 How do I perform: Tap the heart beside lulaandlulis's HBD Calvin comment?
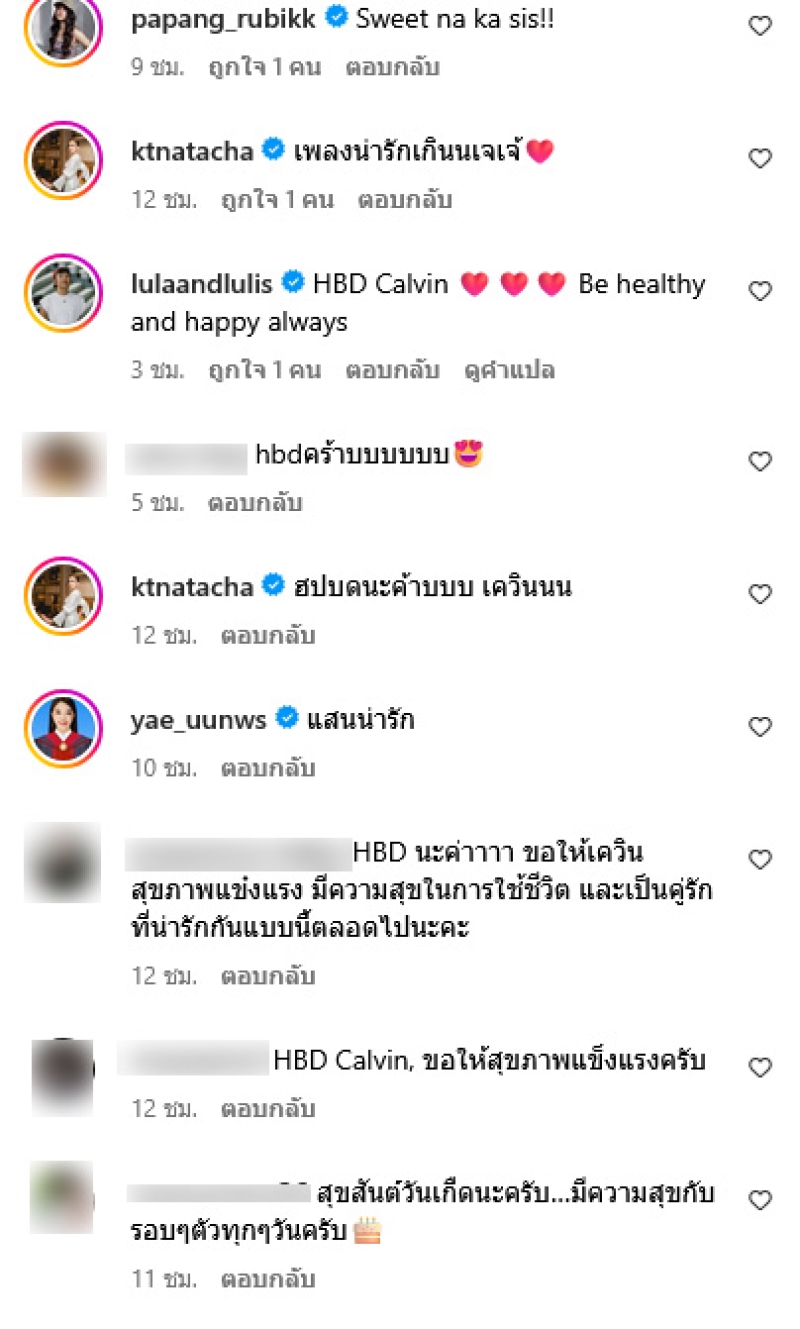coord(761,291)
